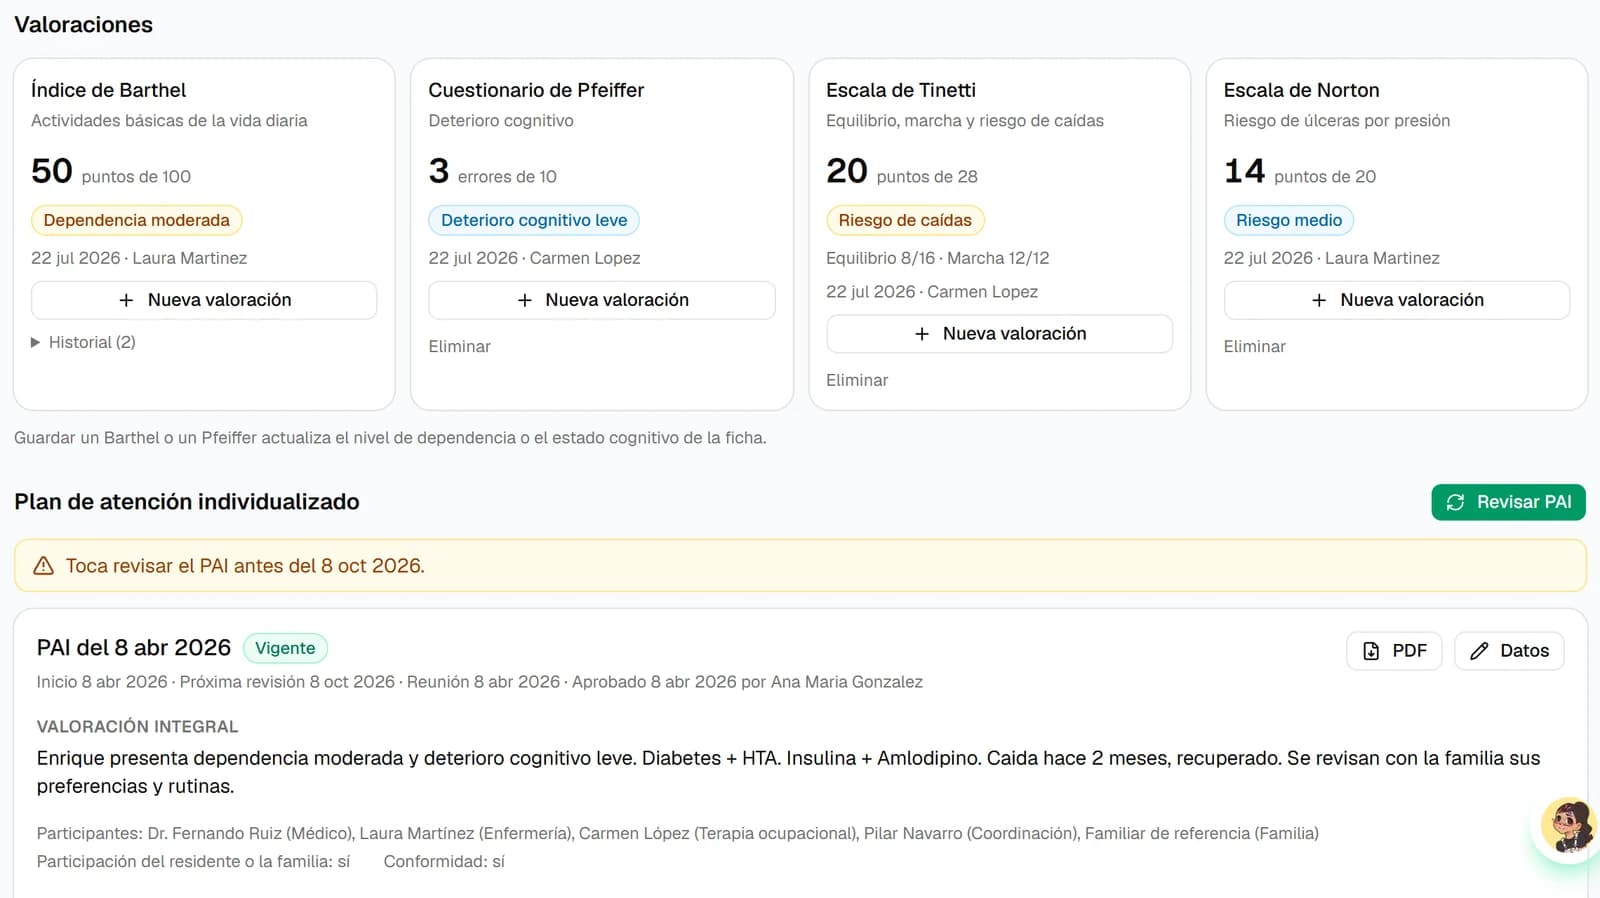Viewport: 1600px width, 898px height.
Task: Click Eliminar under Tinetti card
Action: pyautogui.click(x=857, y=380)
